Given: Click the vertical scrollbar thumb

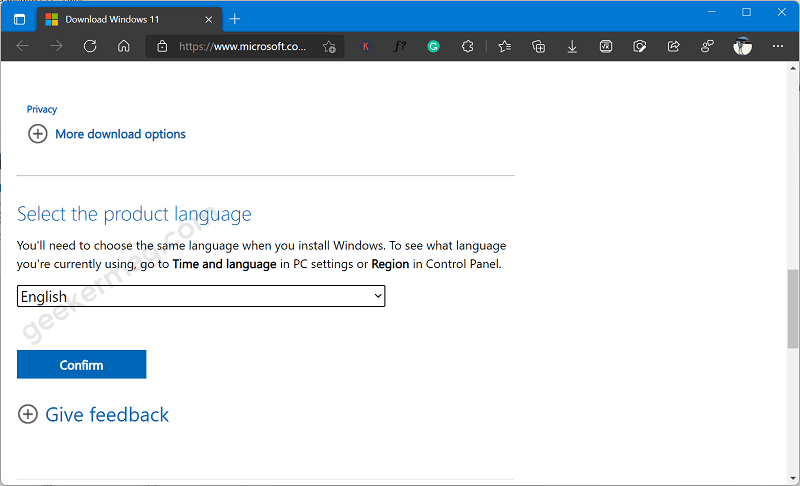Looking at the screenshot, I should coord(793,309).
